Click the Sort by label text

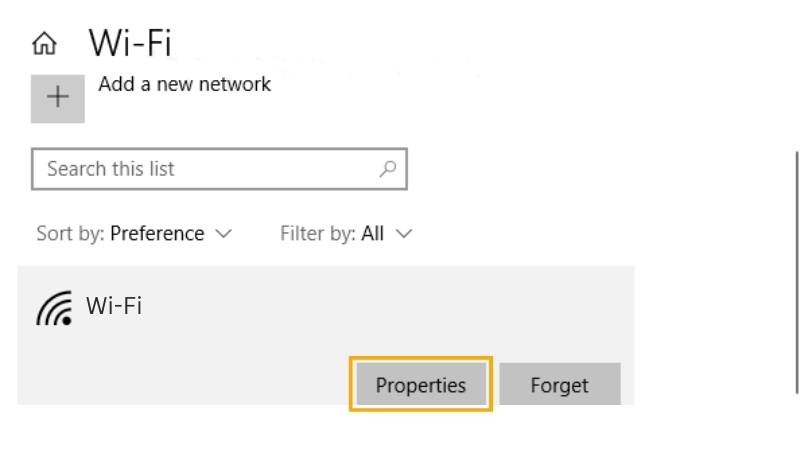[70, 234]
